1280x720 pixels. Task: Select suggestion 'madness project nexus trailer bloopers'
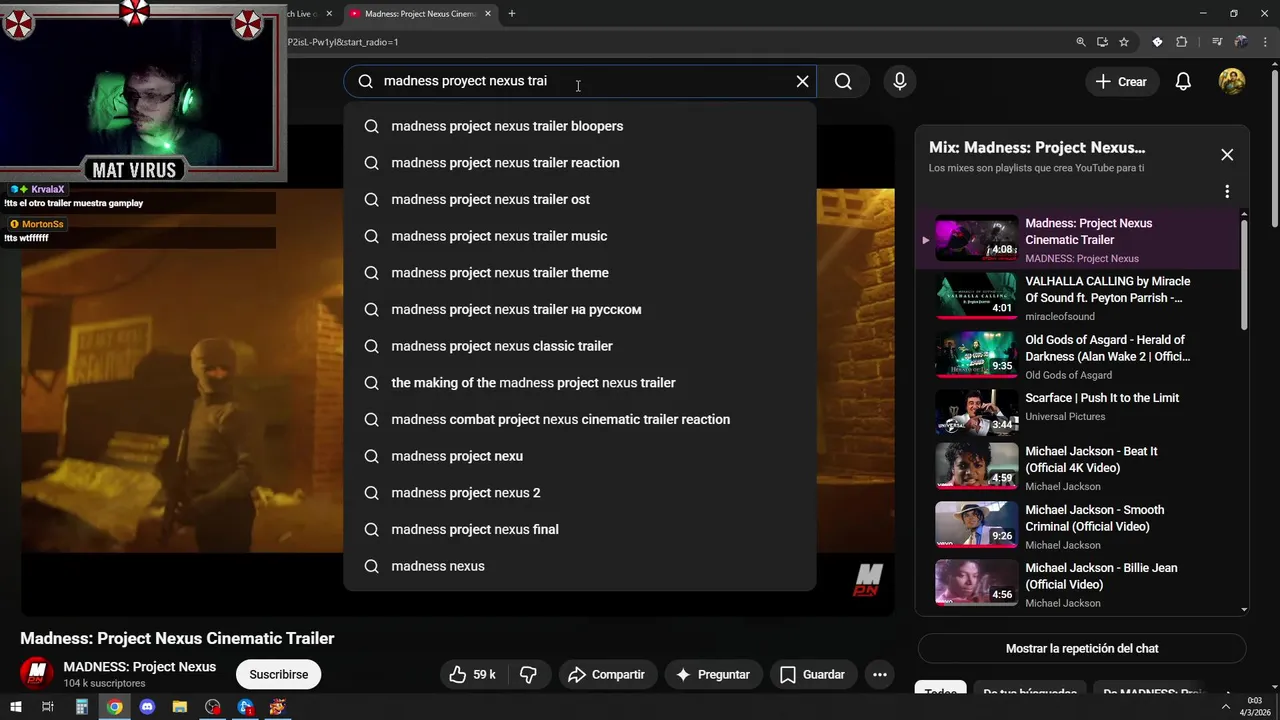[580, 126]
